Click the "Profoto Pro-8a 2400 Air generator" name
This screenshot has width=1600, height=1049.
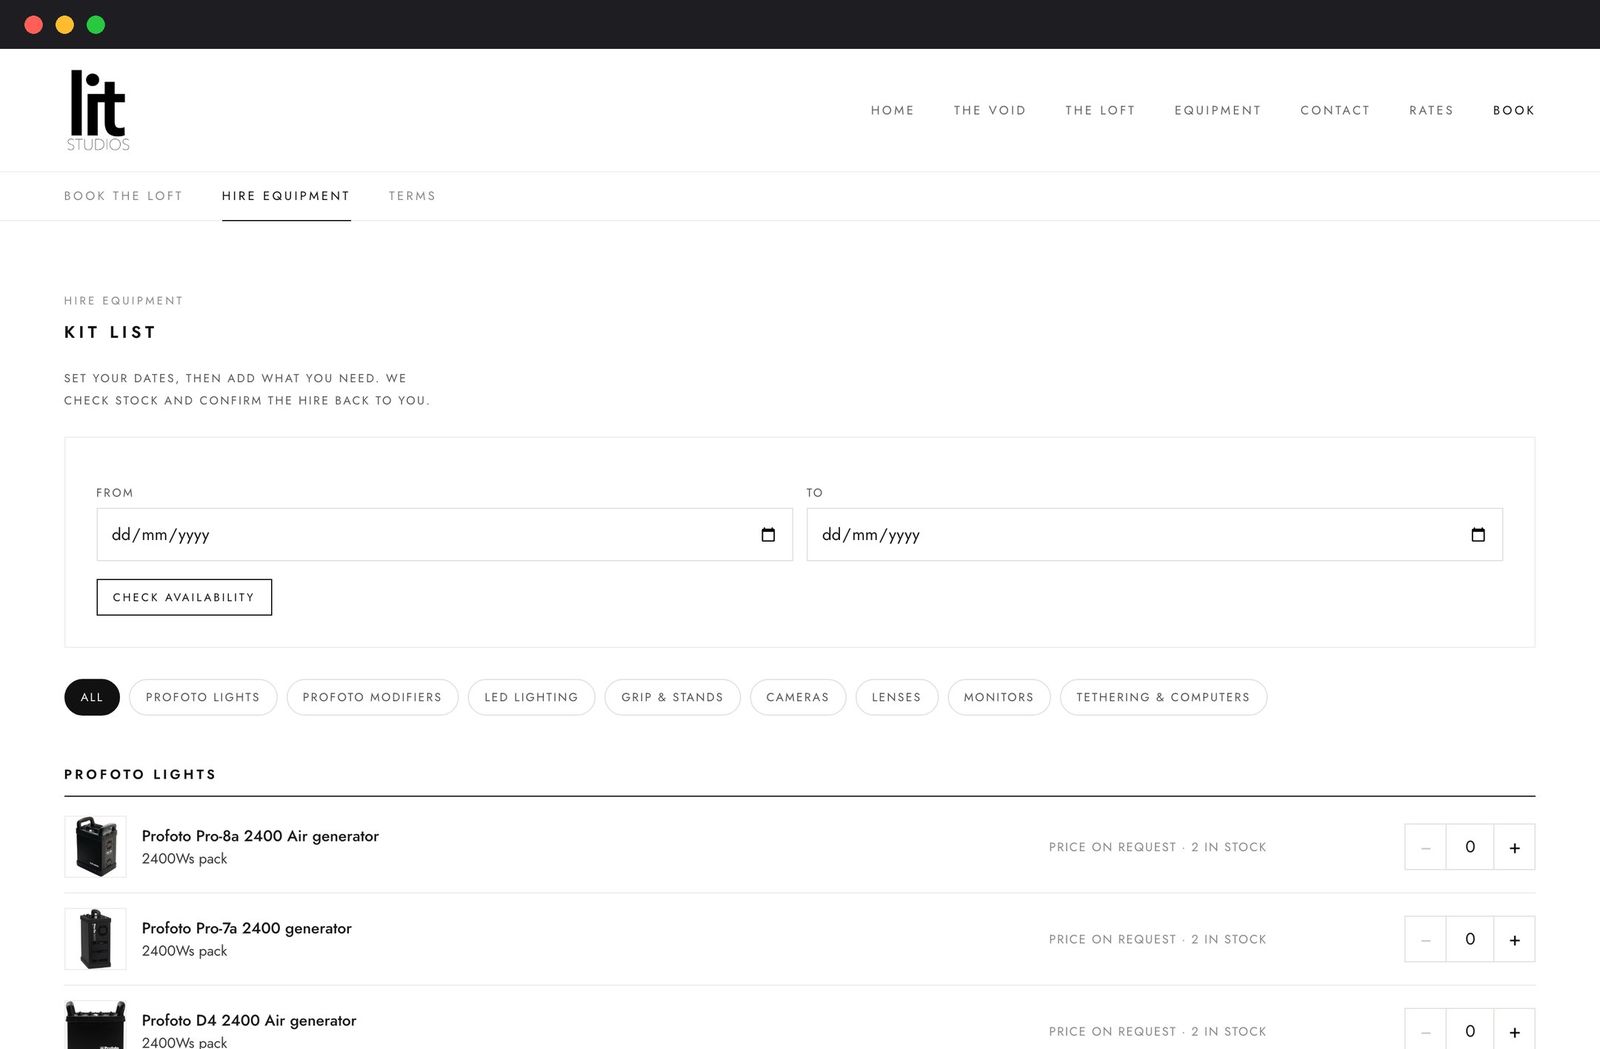click(260, 836)
